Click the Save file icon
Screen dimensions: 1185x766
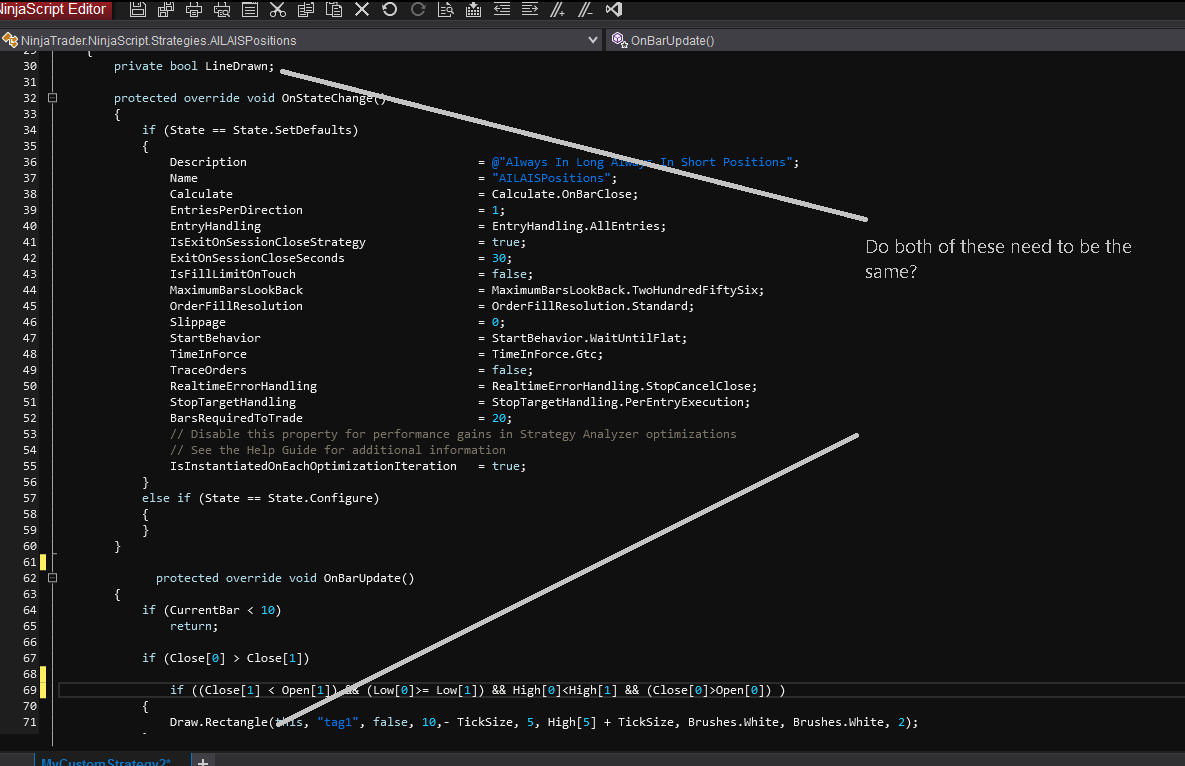(139, 10)
